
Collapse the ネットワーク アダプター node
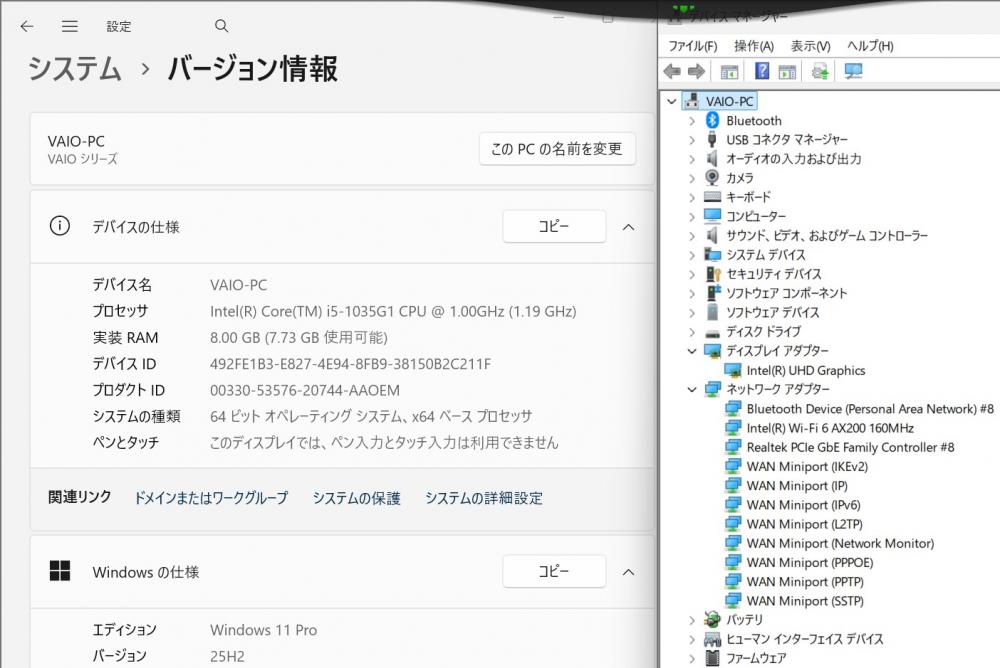(x=692, y=389)
